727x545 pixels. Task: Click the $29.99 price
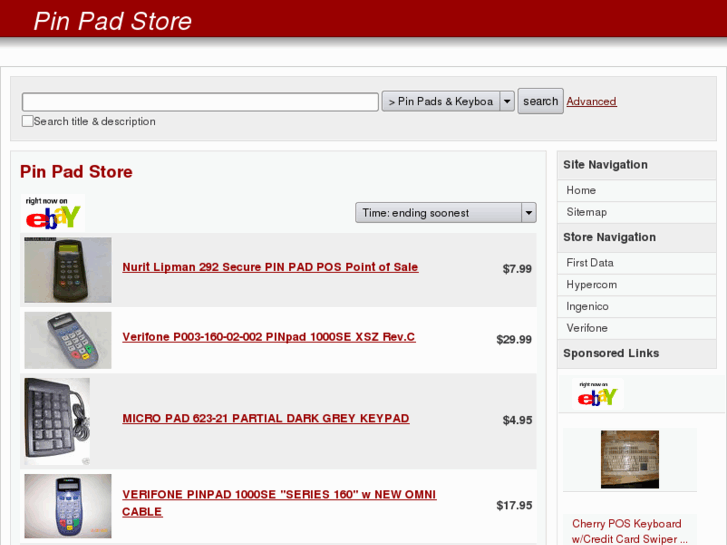coord(514,340)
